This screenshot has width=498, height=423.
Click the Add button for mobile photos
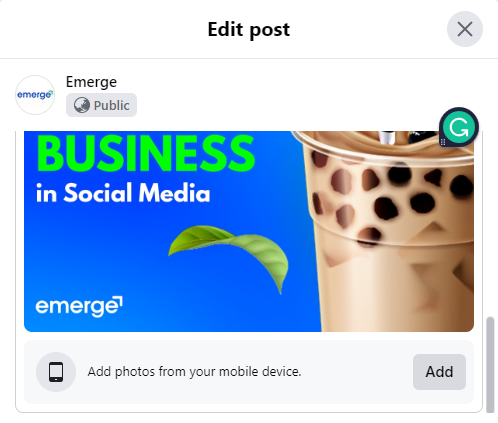(439, 372)
